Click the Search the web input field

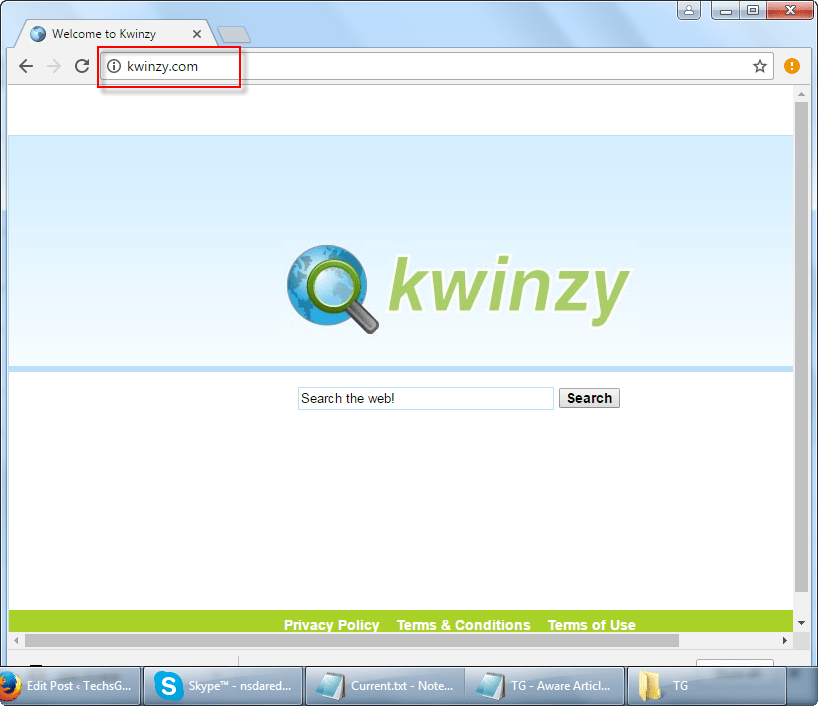[x=426, y=398]
